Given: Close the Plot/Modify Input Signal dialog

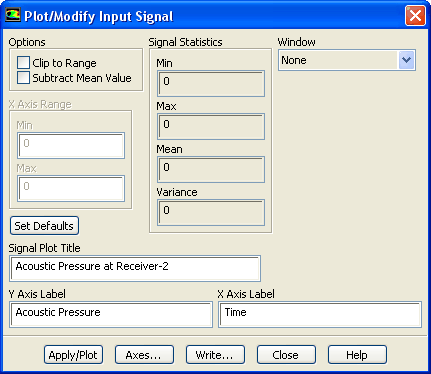Looking at the screenshot, I should click(415, 16).
